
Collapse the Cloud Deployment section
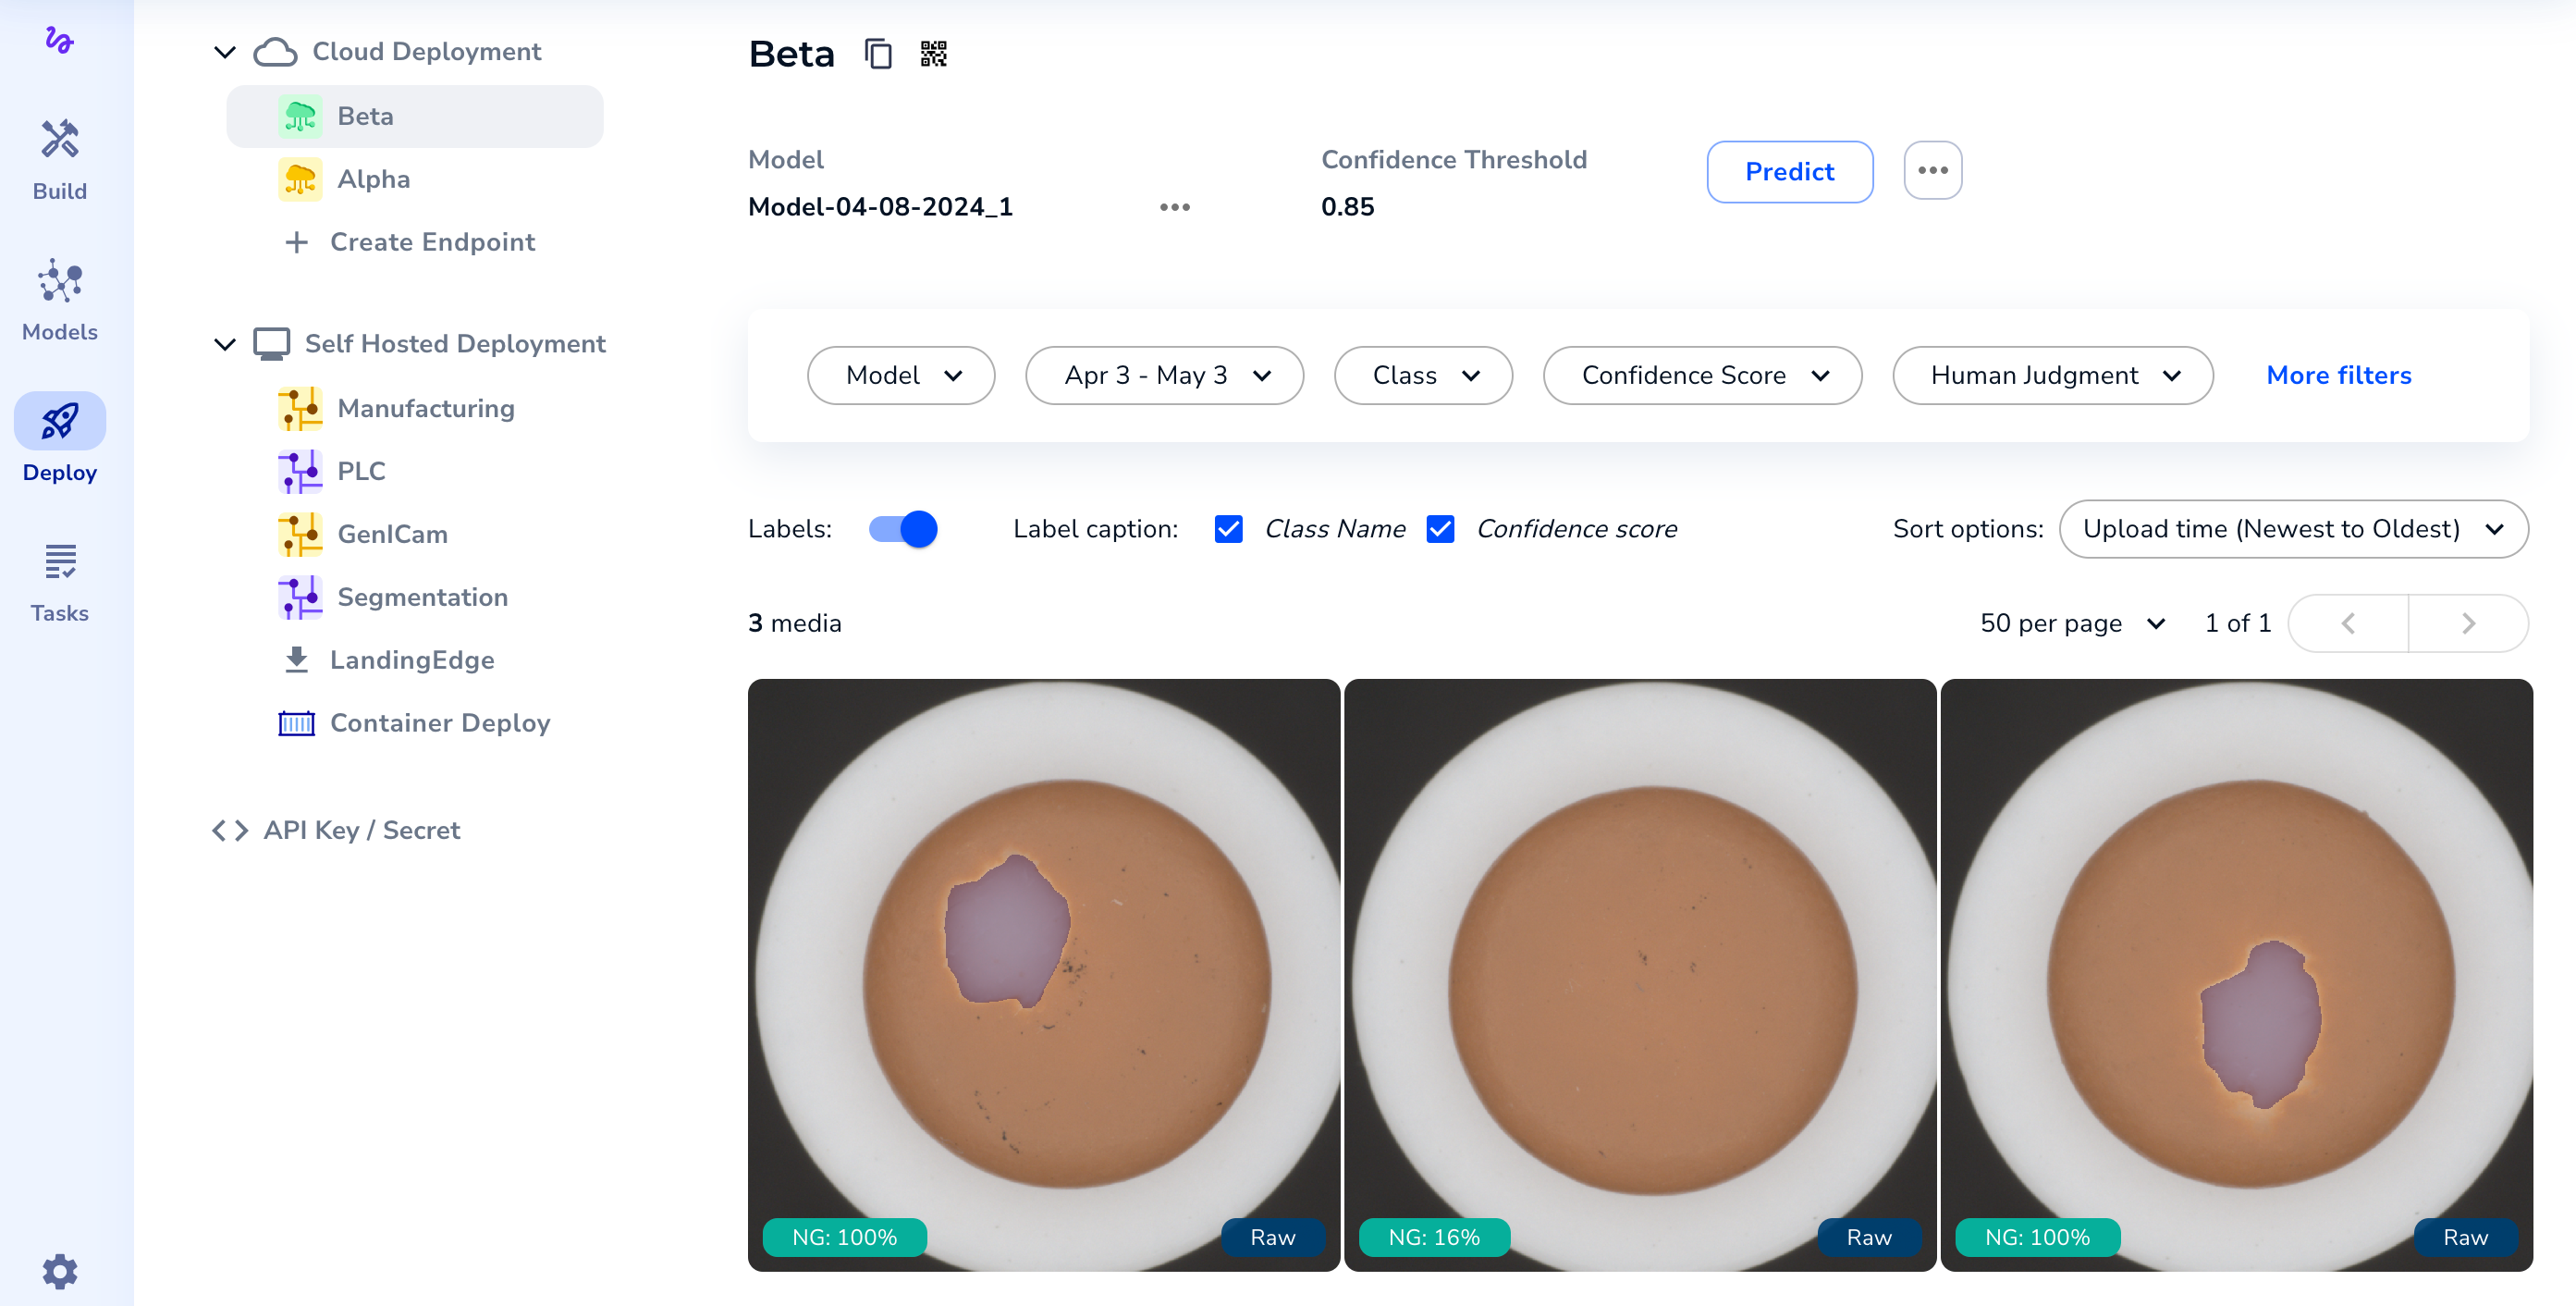pyautogui.click(x=225, y=52)
